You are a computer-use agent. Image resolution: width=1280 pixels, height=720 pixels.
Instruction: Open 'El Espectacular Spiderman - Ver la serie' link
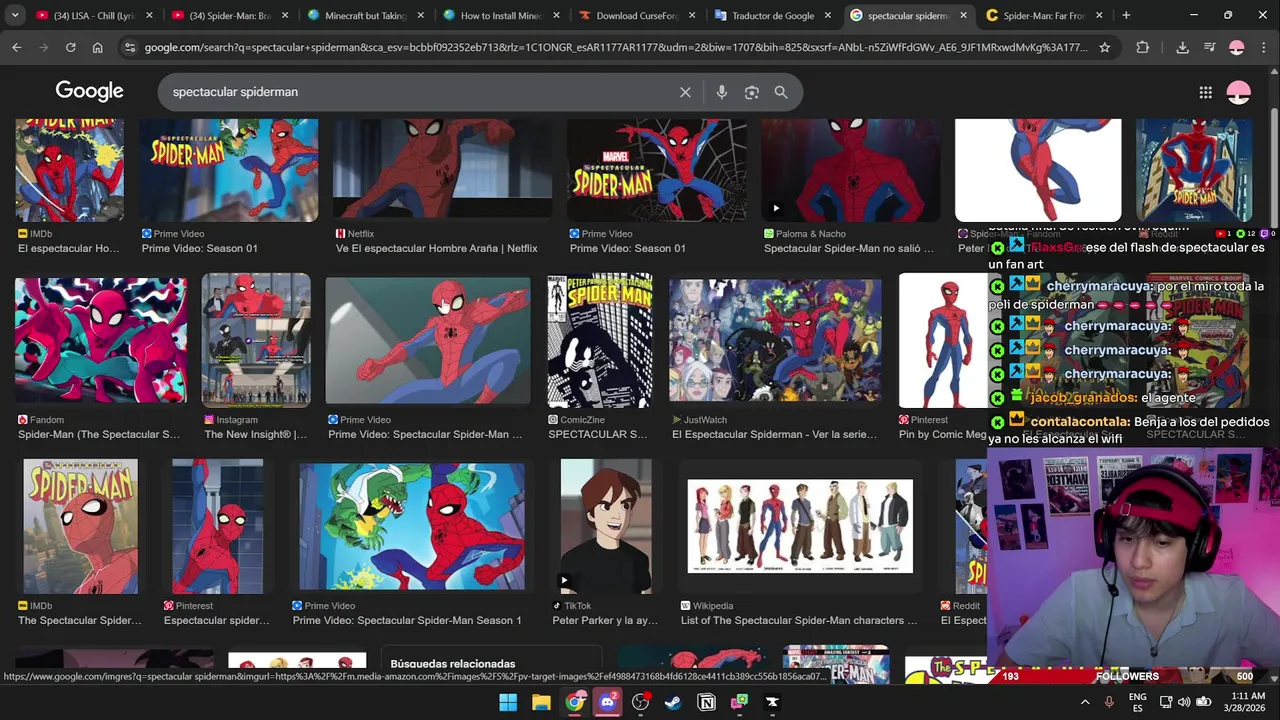tap(774, 434)
